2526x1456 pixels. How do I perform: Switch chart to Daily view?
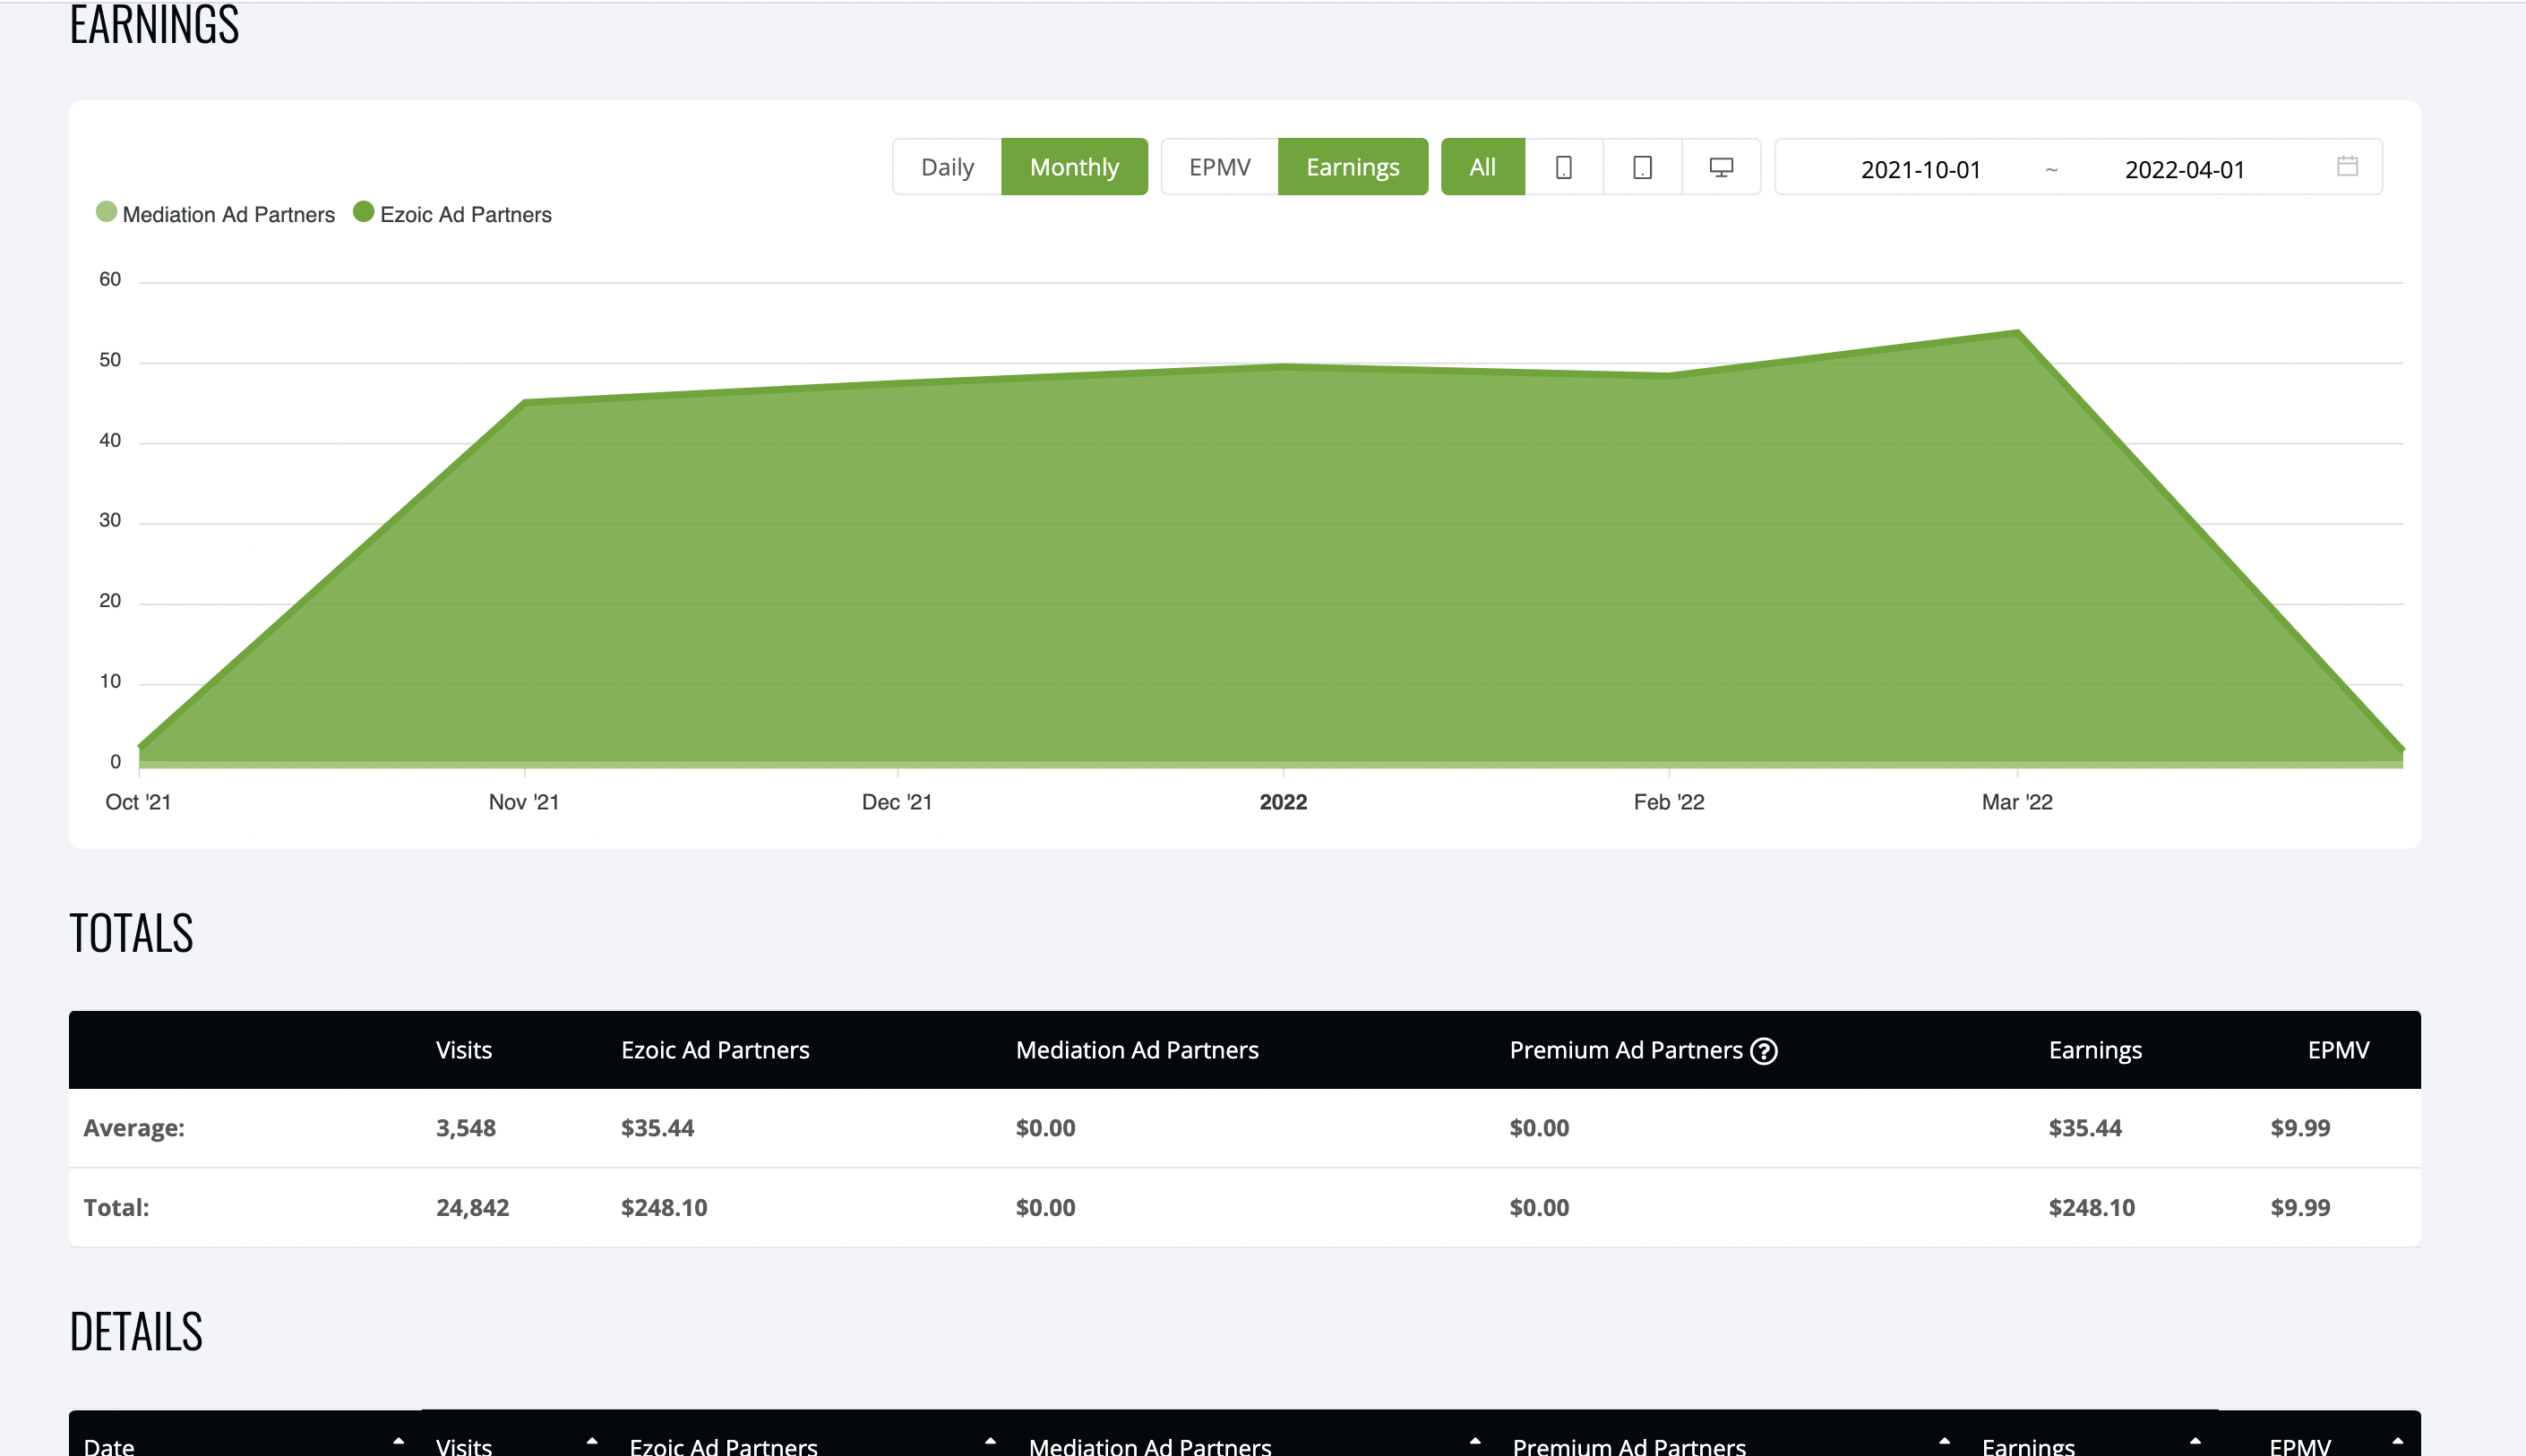coord(947,167)
